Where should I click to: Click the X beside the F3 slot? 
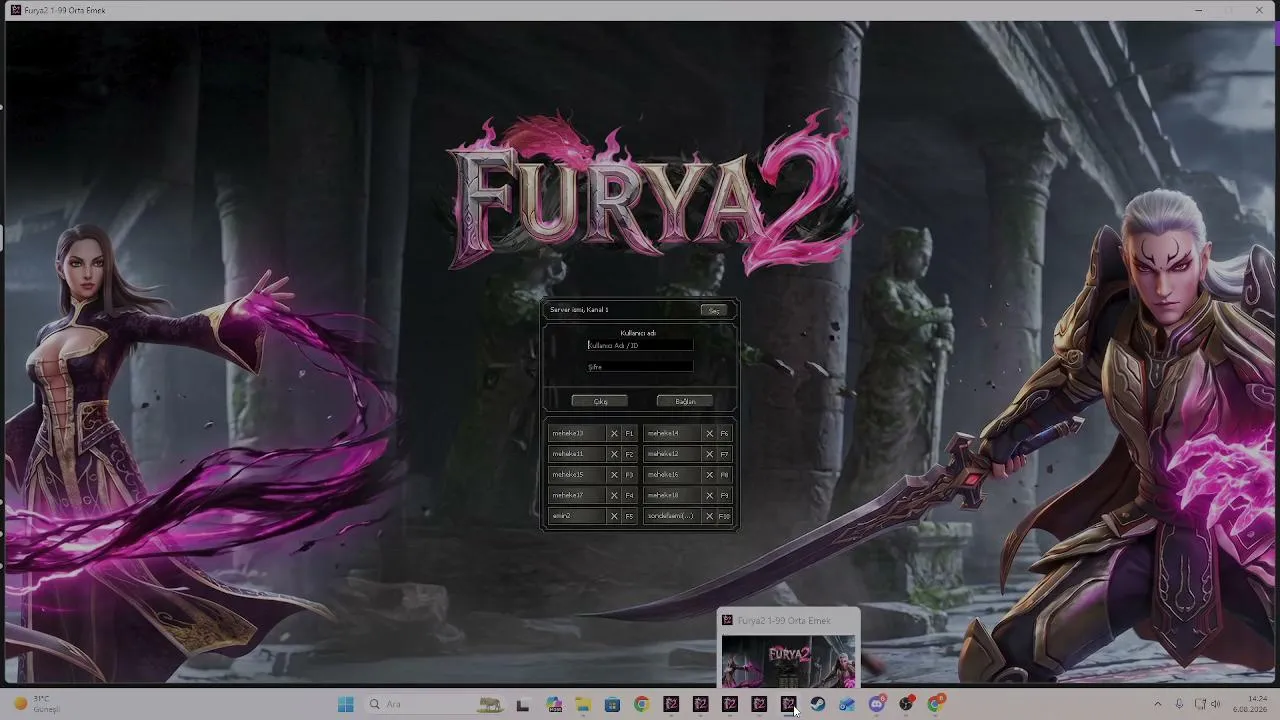(614, 475)
